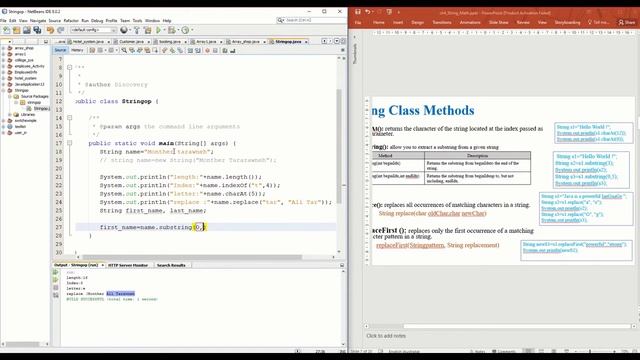Expand the user_in project node

coord(4,133)
